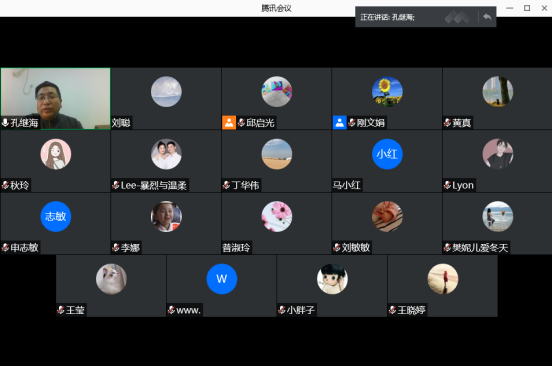This screenshot has width=552, height=367.
Task: Click the muted mic icon beside Lyon
Action: (x=447, y=185)
